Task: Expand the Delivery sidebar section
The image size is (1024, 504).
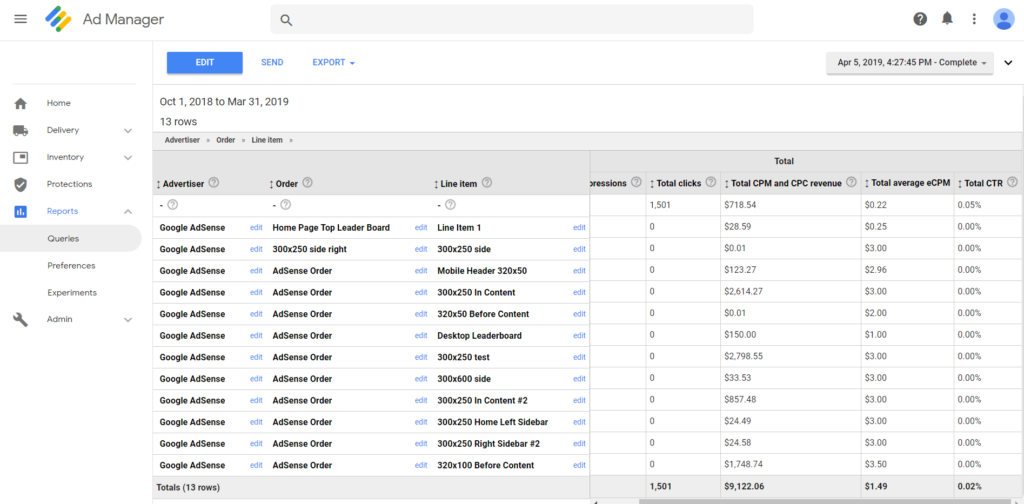Action: click(128, 131)
